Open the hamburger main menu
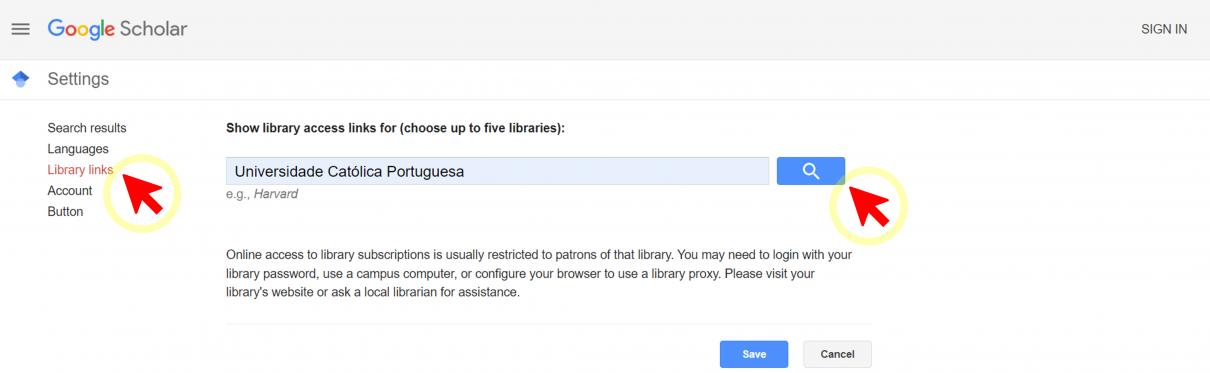 pos(20,29)
